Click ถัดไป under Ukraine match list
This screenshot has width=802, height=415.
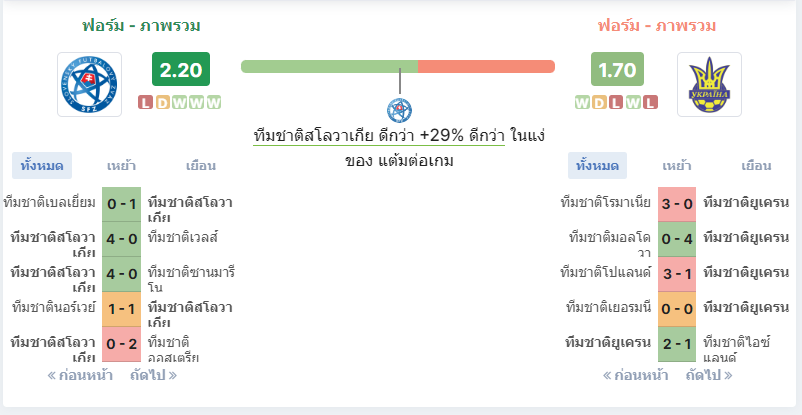pos(709,376)
